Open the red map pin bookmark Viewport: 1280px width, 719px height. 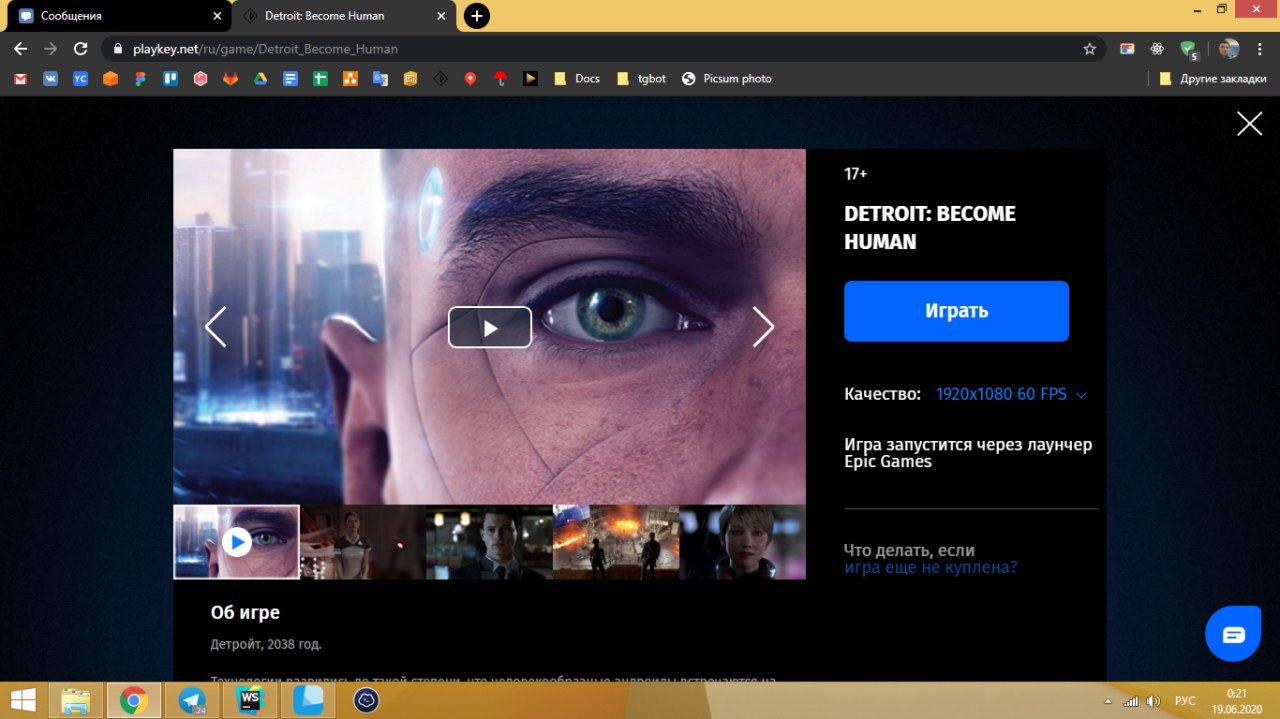(470, 78)
